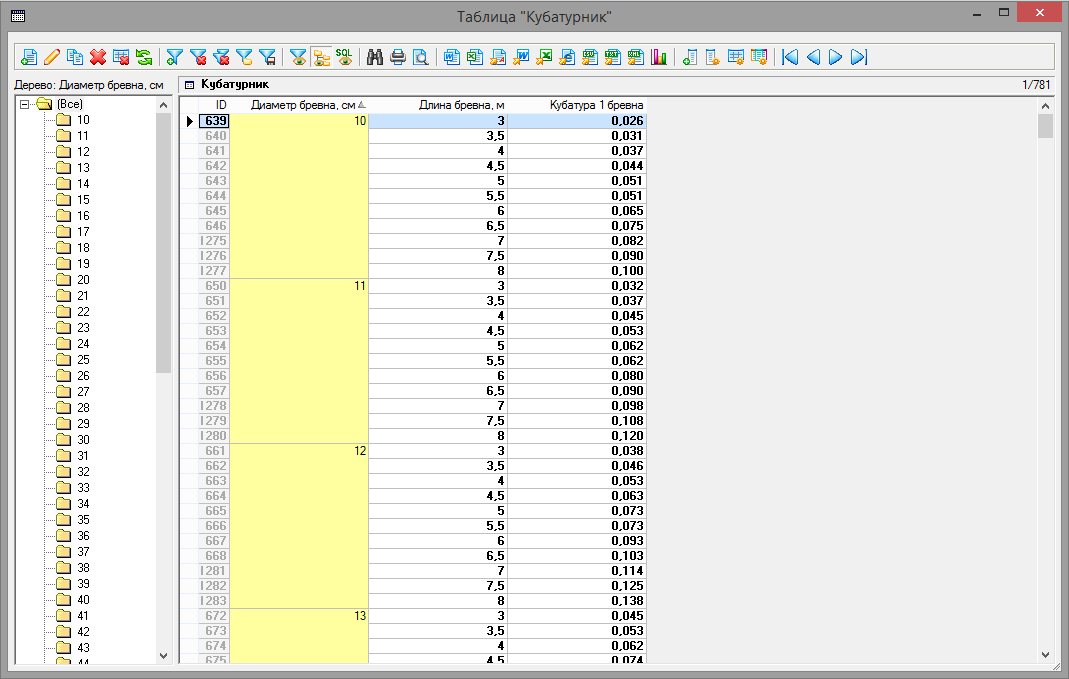Open search with the binoculars icon
The height and width of the screenshot is (679, 1069).
click(375, 57)
